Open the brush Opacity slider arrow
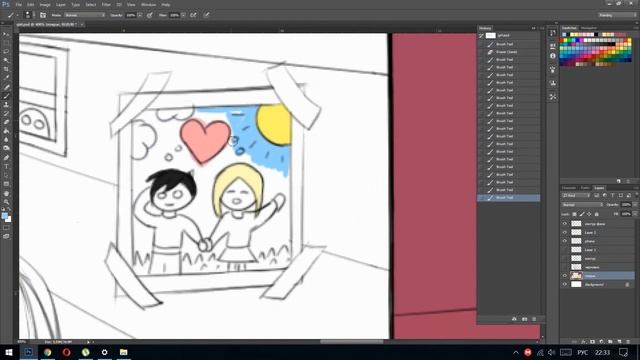This screenshot has width=640, height=360. click(x=140, y=15)
